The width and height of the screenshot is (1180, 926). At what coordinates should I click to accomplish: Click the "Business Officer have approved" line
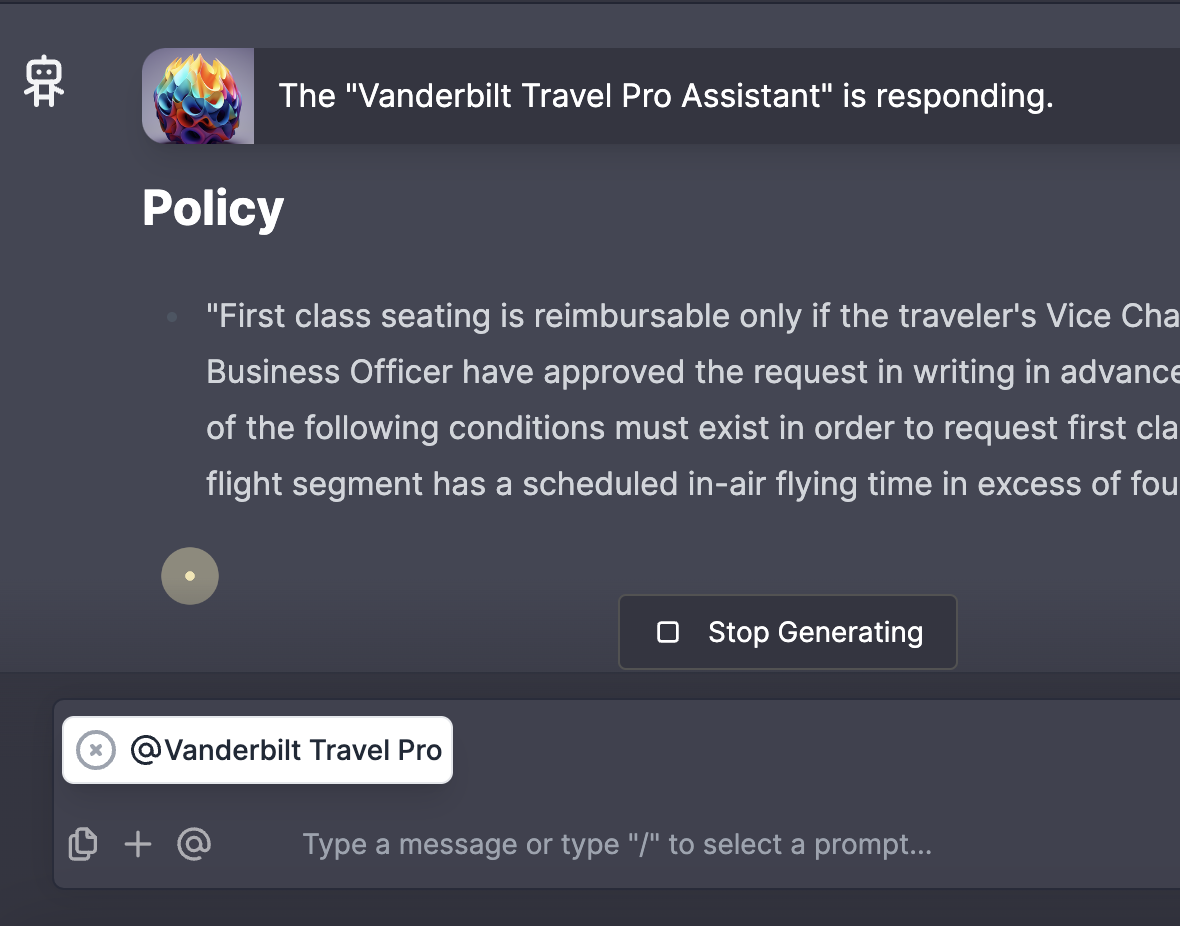692,372
